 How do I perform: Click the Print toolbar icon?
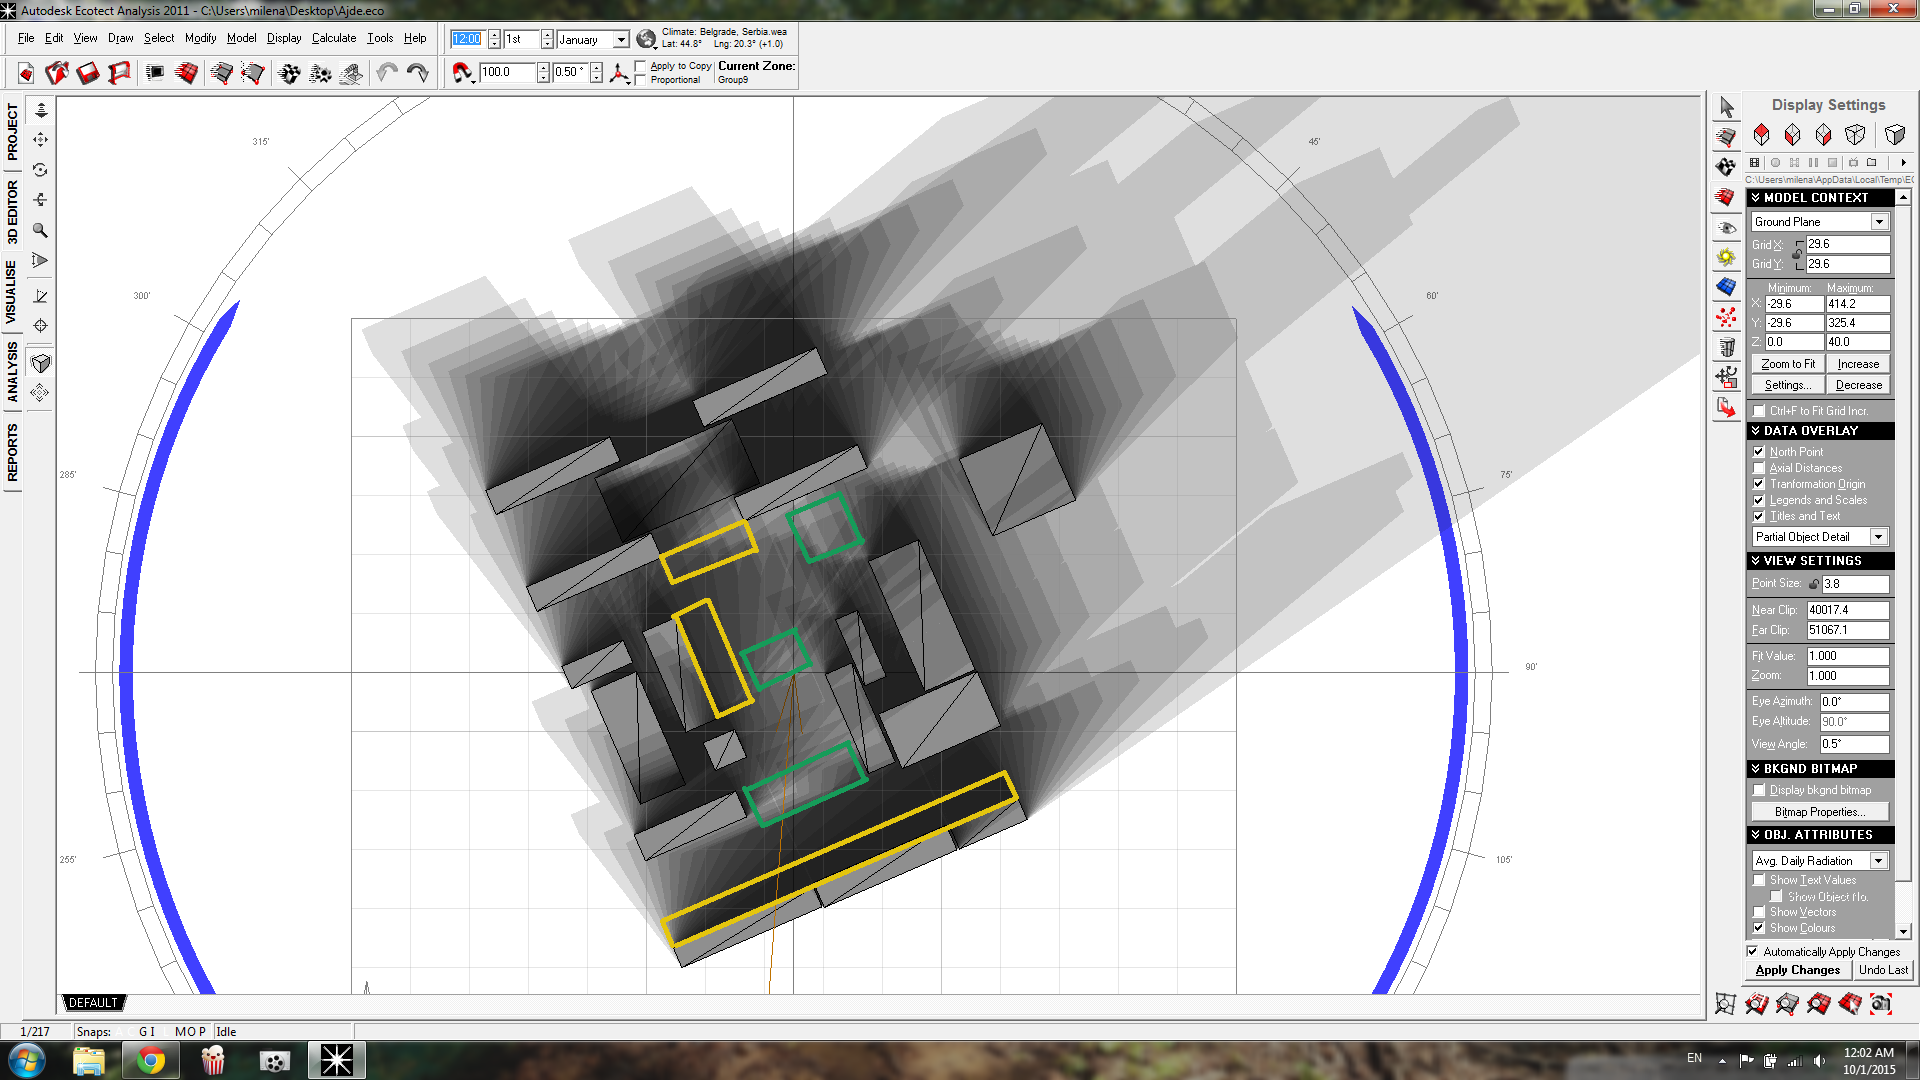pos(119,73)
